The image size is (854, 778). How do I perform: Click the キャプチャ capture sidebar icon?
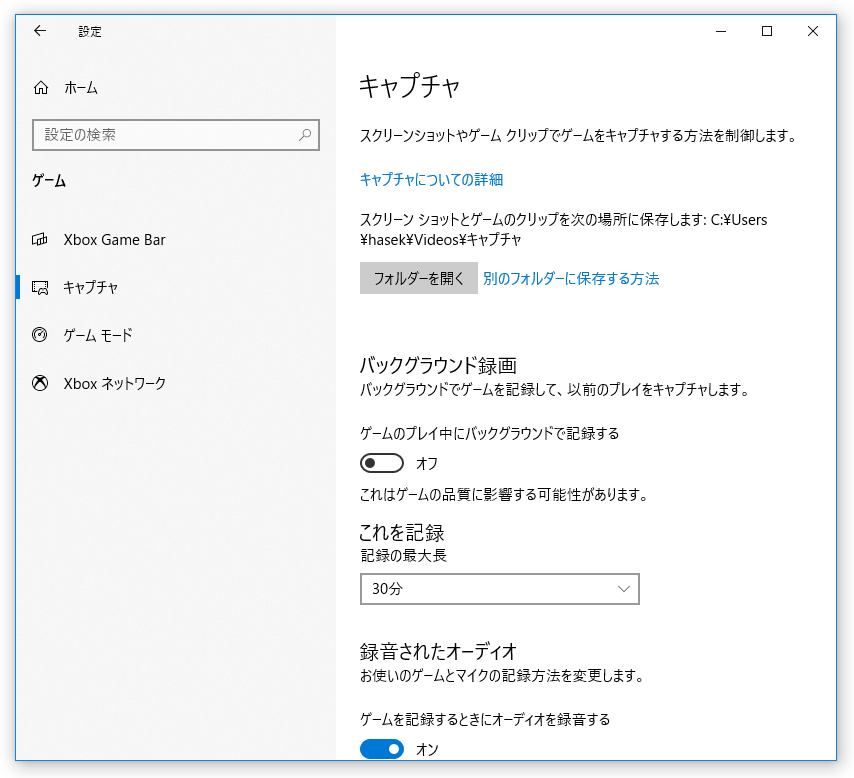[40, 287]
